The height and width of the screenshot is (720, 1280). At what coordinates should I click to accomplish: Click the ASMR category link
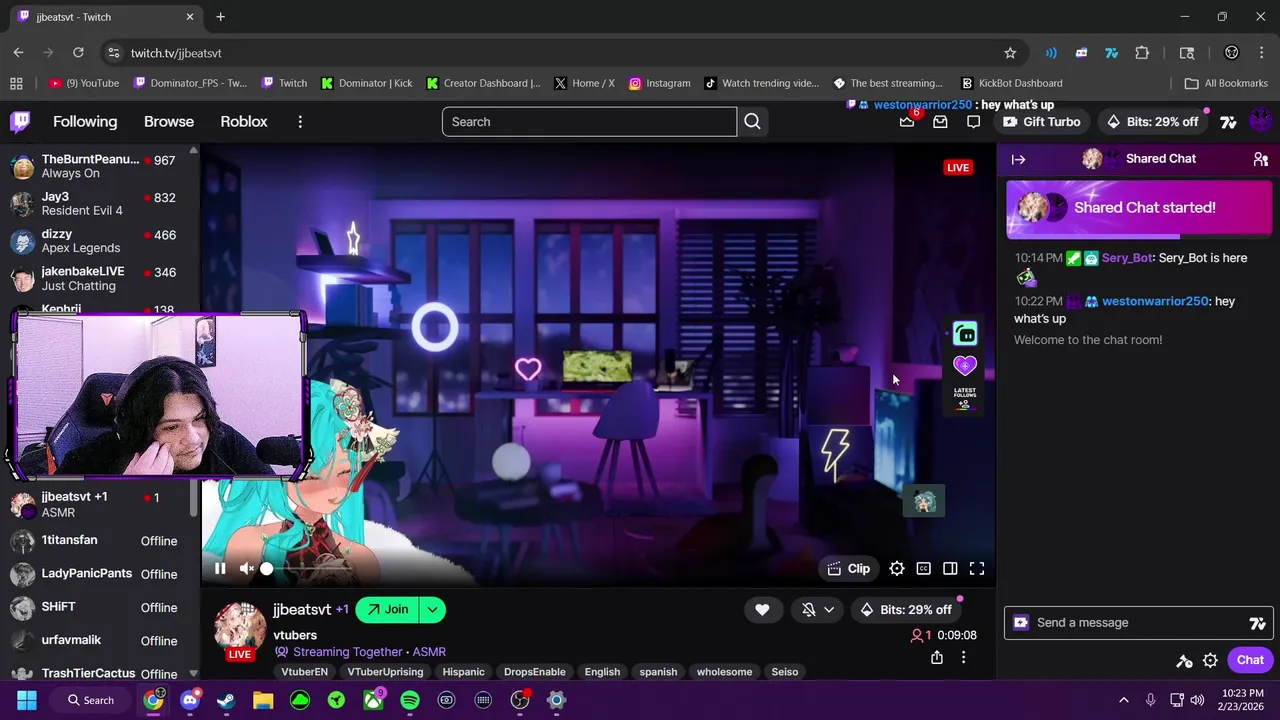tap(429, 652)
